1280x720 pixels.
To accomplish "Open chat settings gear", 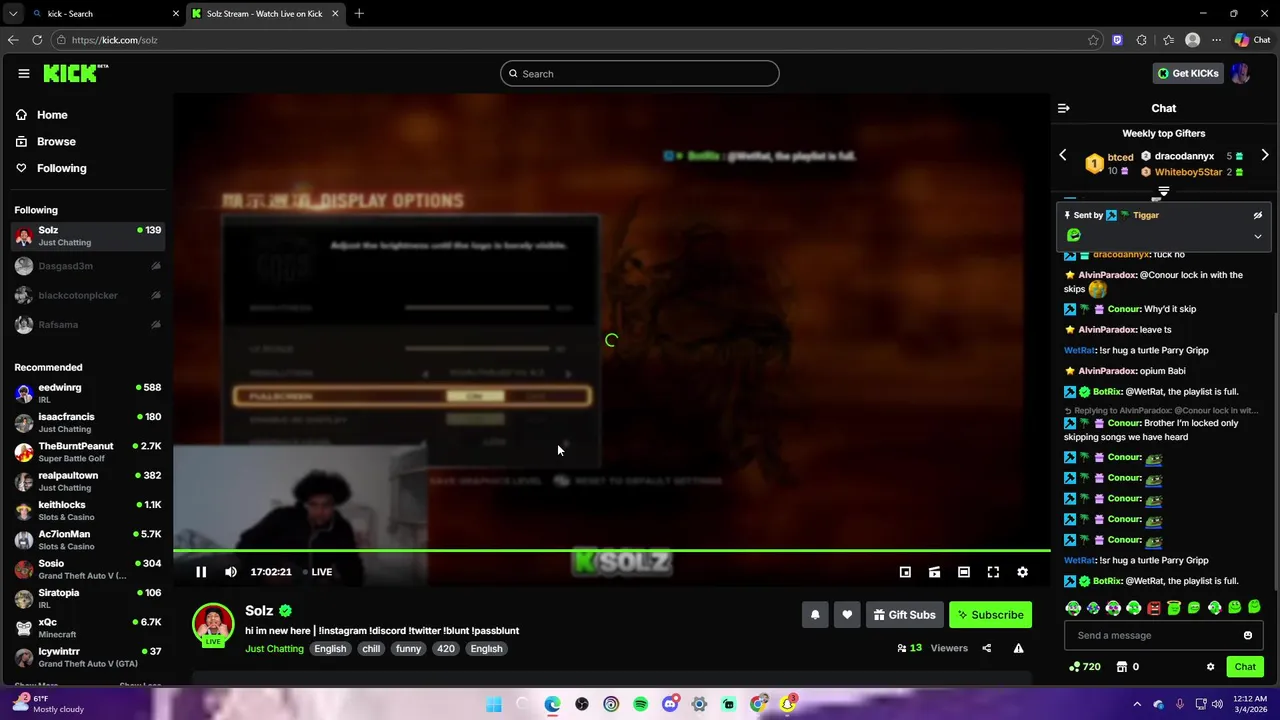I will [x=1210, y=667].
